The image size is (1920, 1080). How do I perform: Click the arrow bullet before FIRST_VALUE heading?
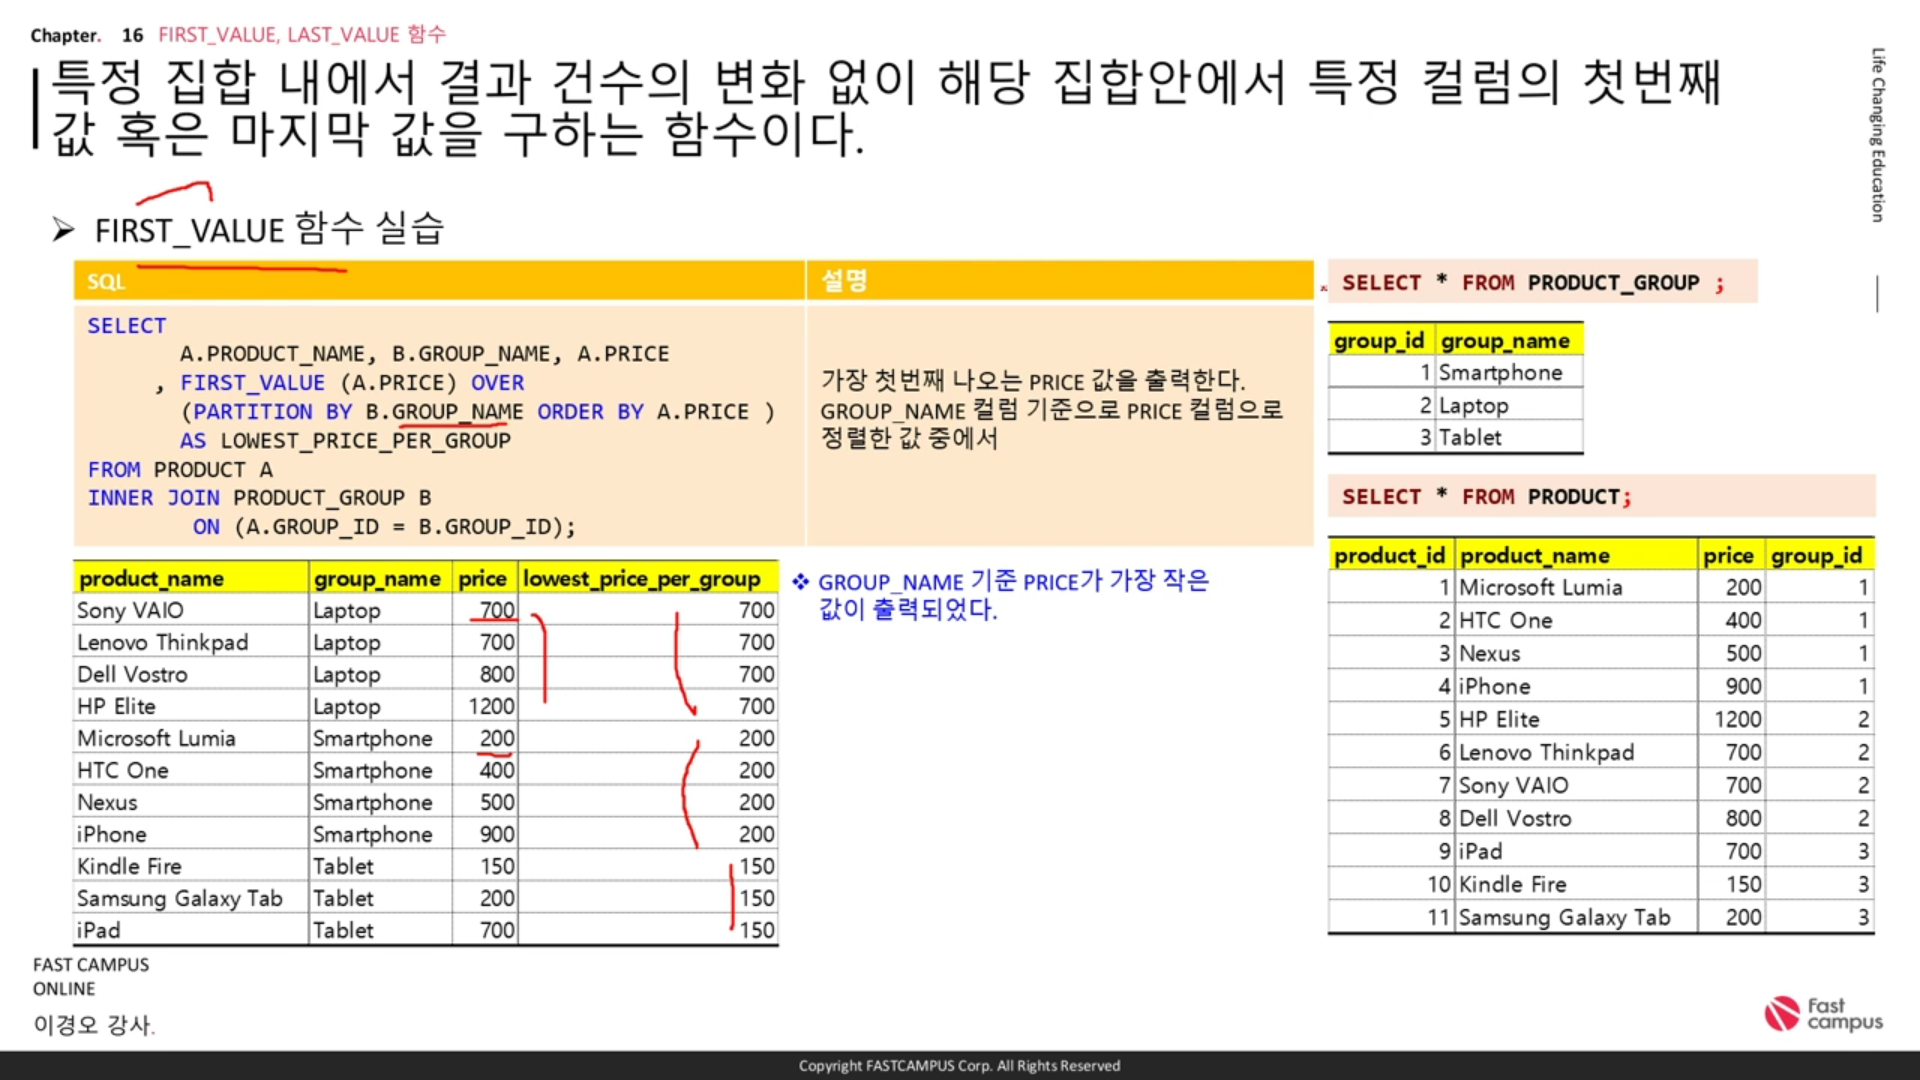click(x=63, y=231)
